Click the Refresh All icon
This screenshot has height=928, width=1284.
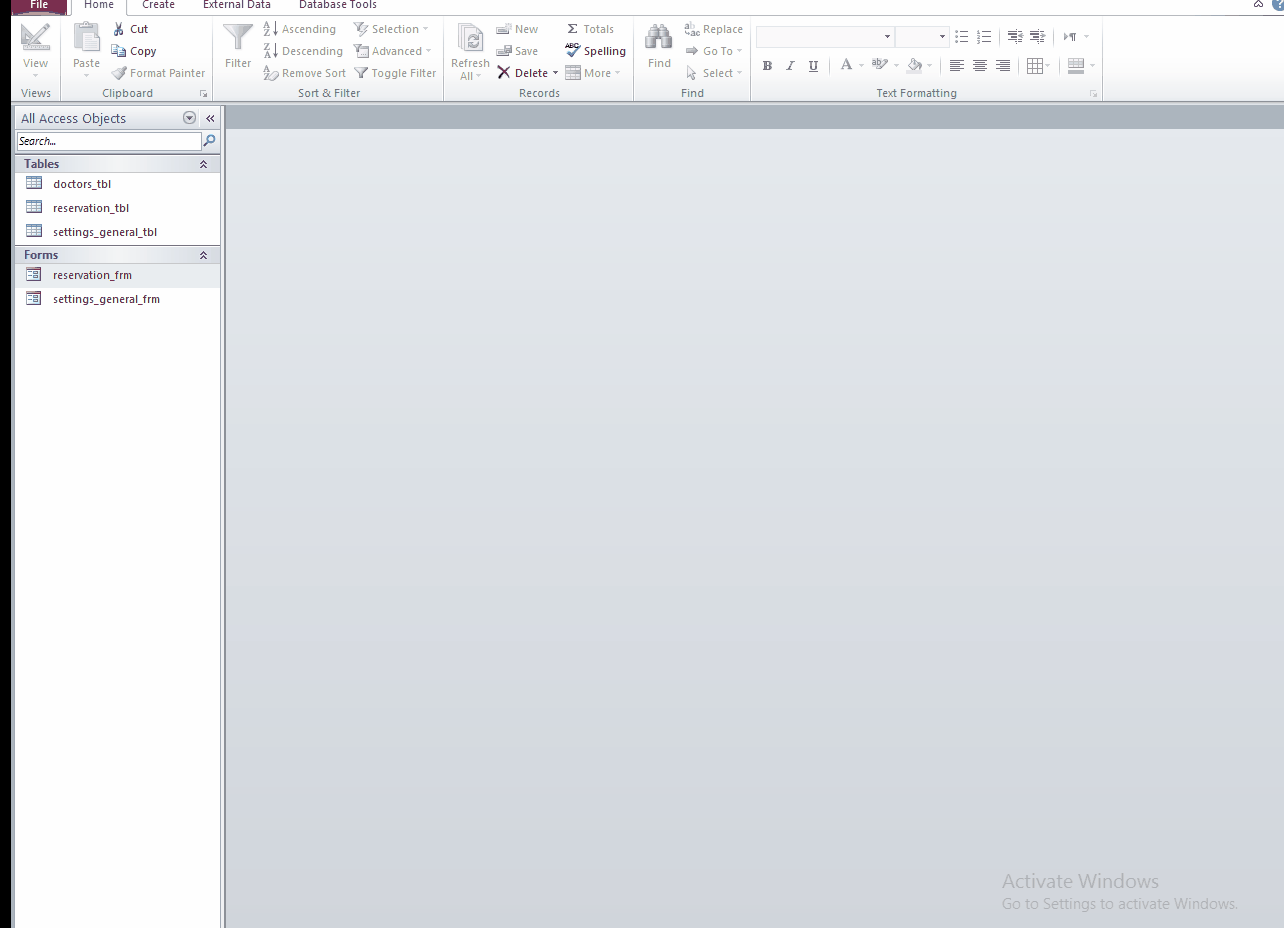click(470, 40)
